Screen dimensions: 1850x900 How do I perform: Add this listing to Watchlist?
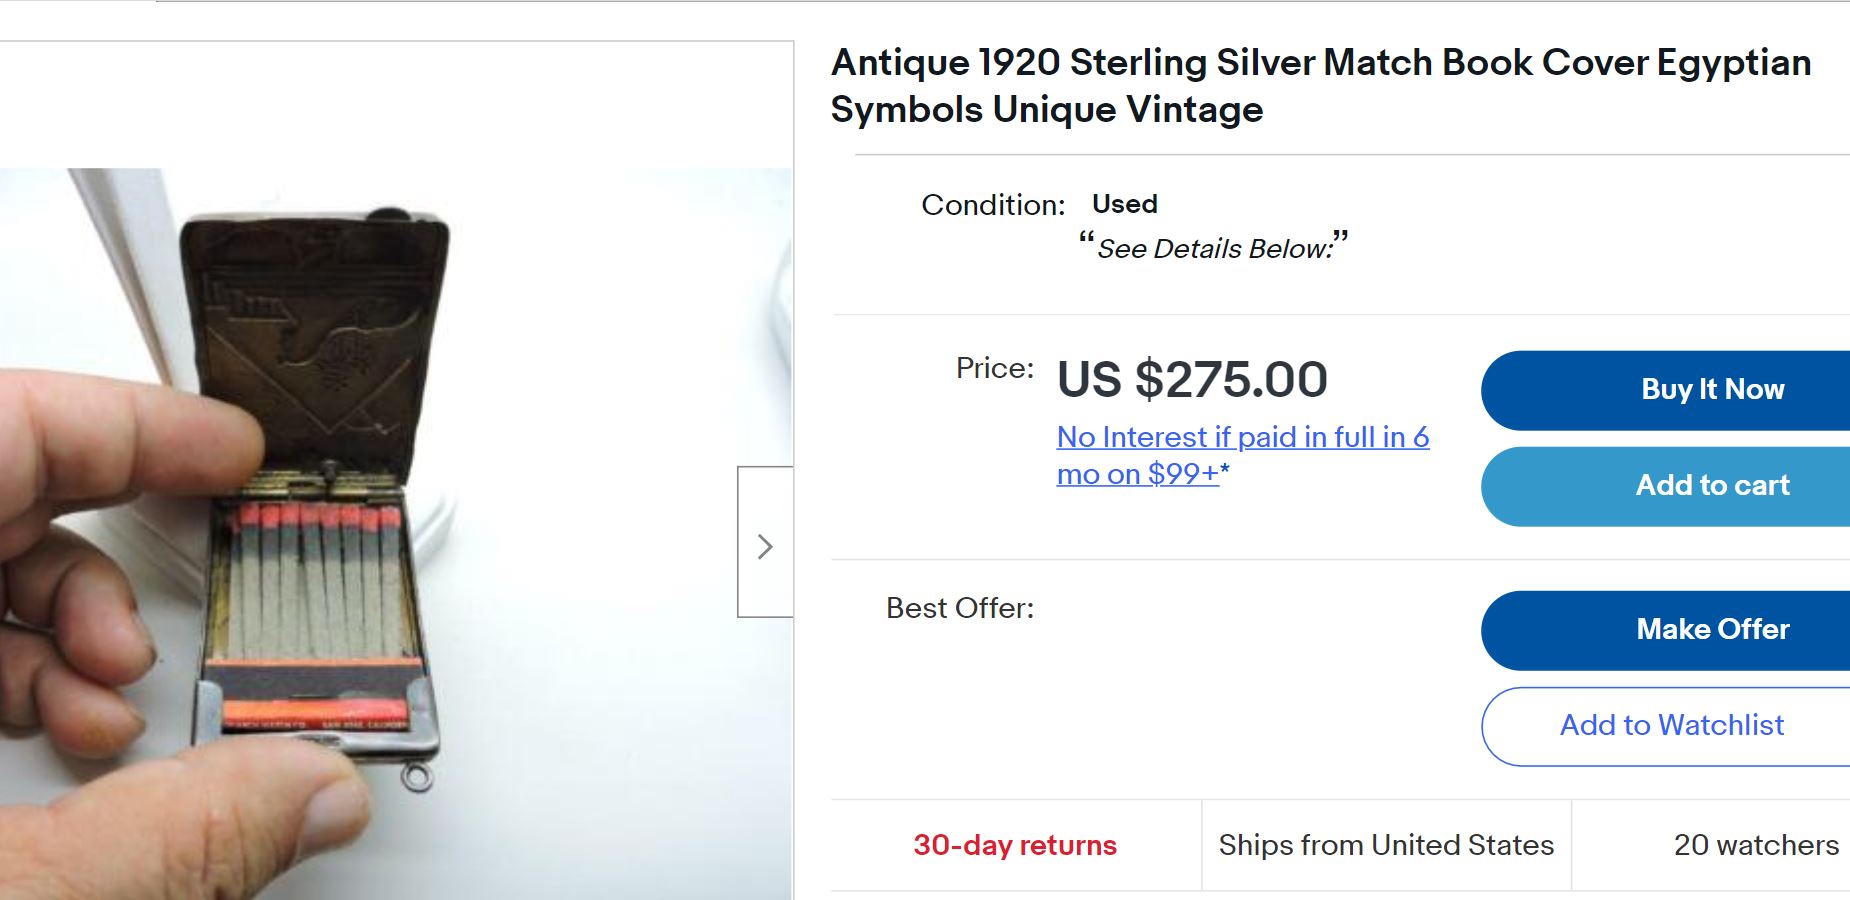point(1671,726)
